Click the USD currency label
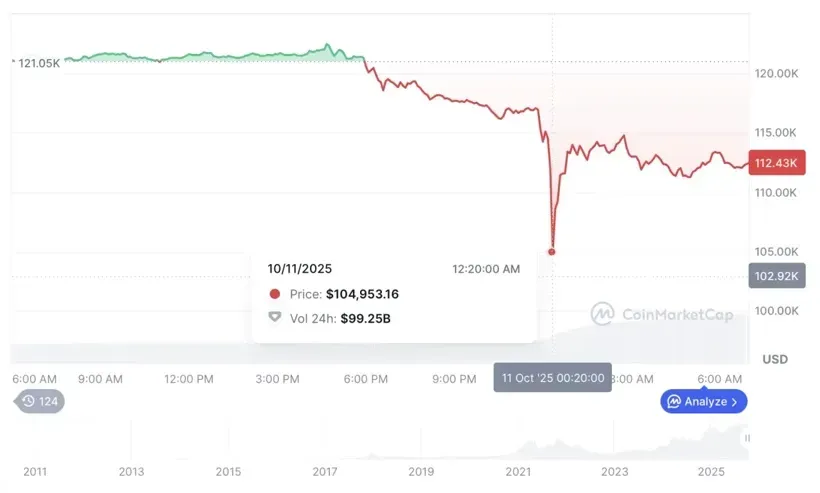 774,359
